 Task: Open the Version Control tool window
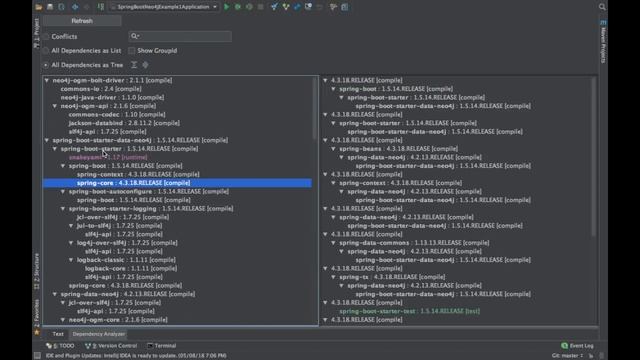111,346
